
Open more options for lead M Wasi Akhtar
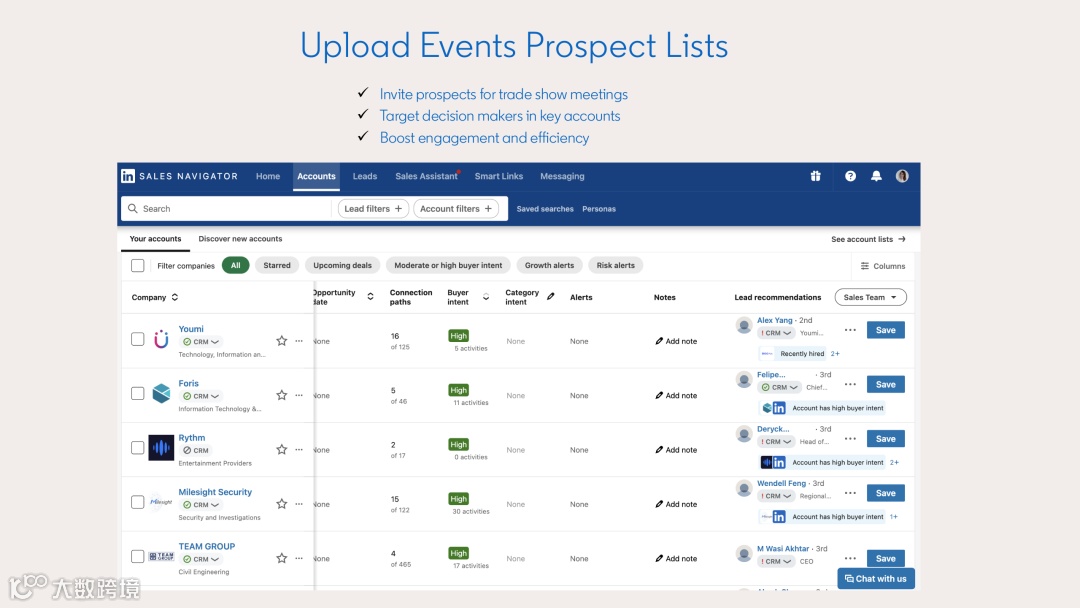(851, 558)
